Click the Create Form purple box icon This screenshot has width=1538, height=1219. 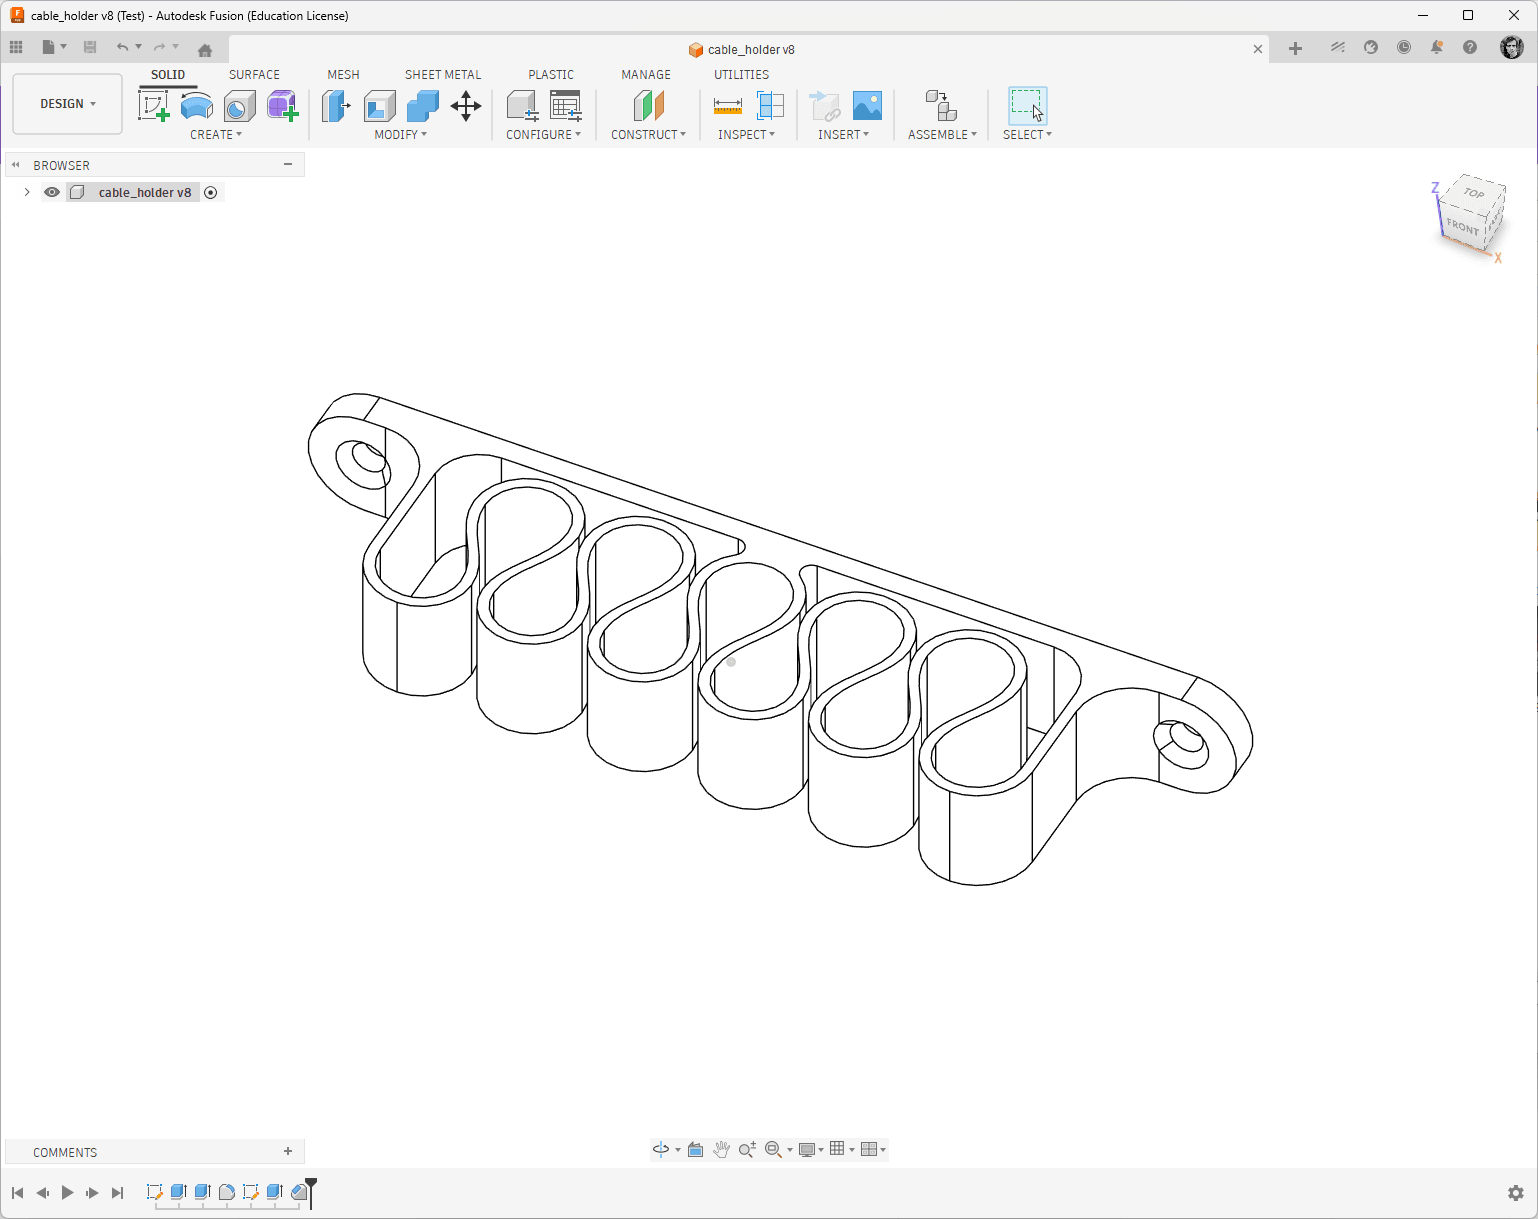(x=282, y=105)
